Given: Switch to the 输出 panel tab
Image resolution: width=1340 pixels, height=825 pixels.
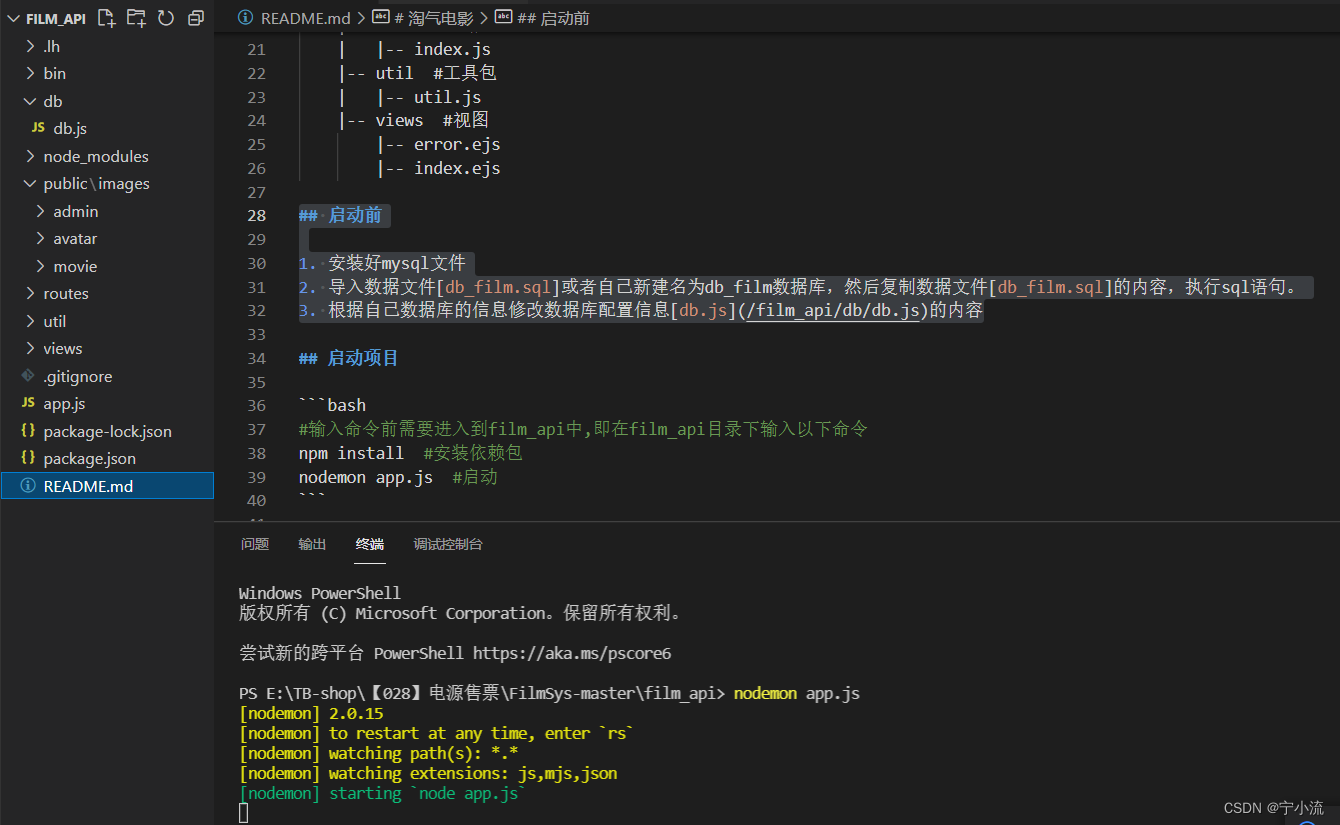Looking at the screenshot, I should [312, 544].
